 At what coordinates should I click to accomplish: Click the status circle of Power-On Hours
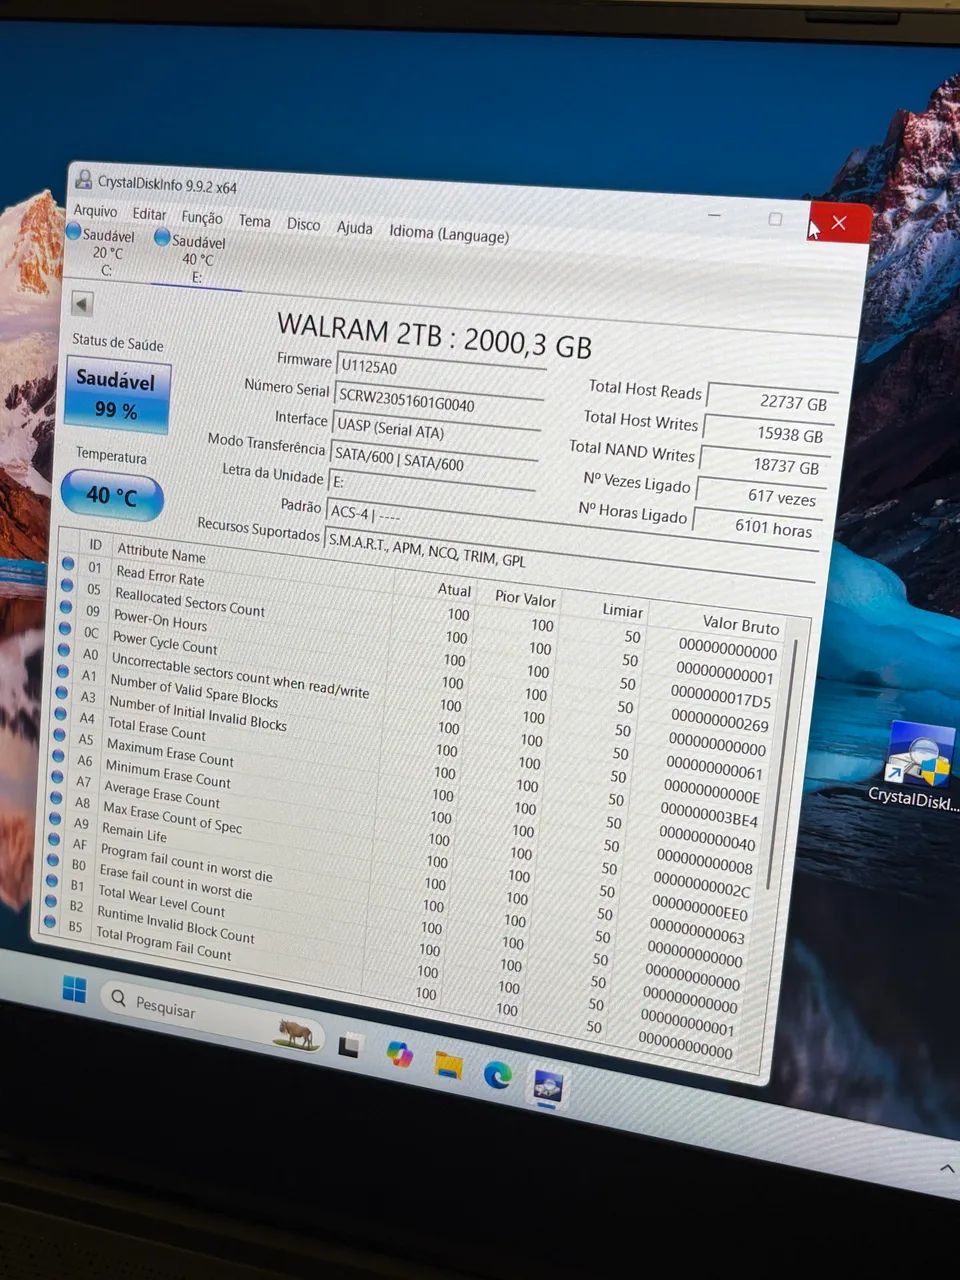pyautogui.click(x=66, y=607)
